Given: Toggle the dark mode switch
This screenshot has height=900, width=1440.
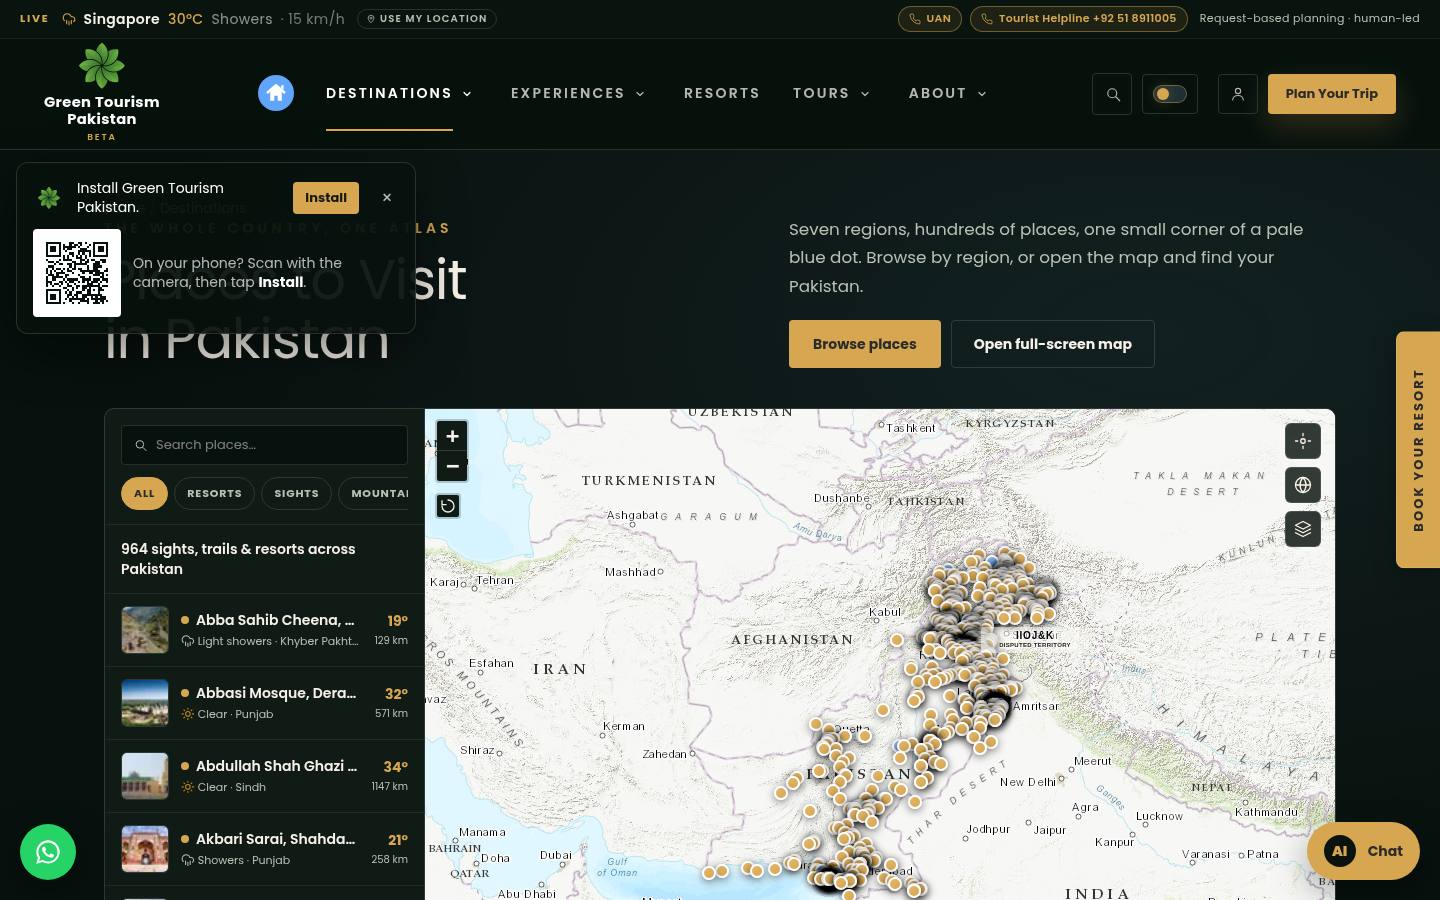Looking at the screenshot, I should point(1170,94).
